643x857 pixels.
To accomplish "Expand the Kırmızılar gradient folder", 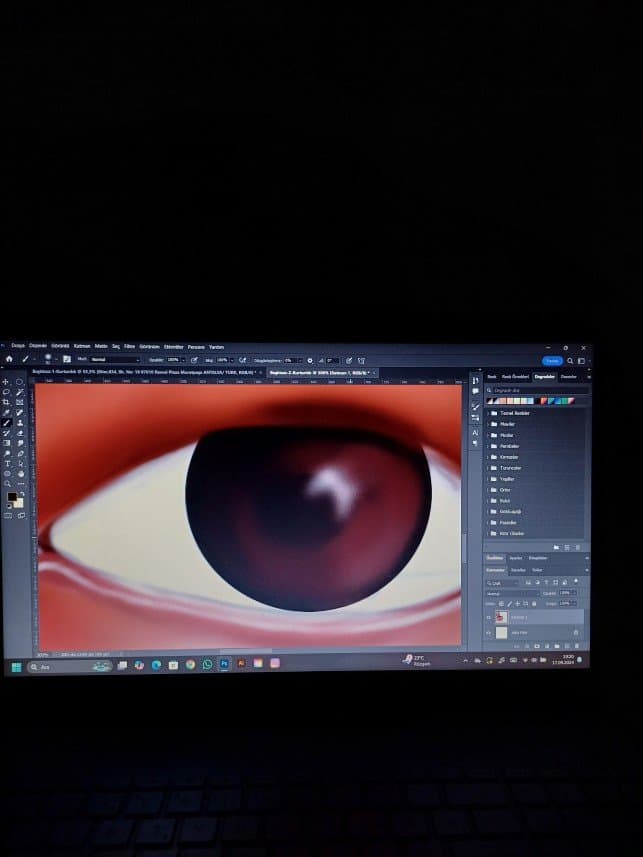I will point(488,457).
